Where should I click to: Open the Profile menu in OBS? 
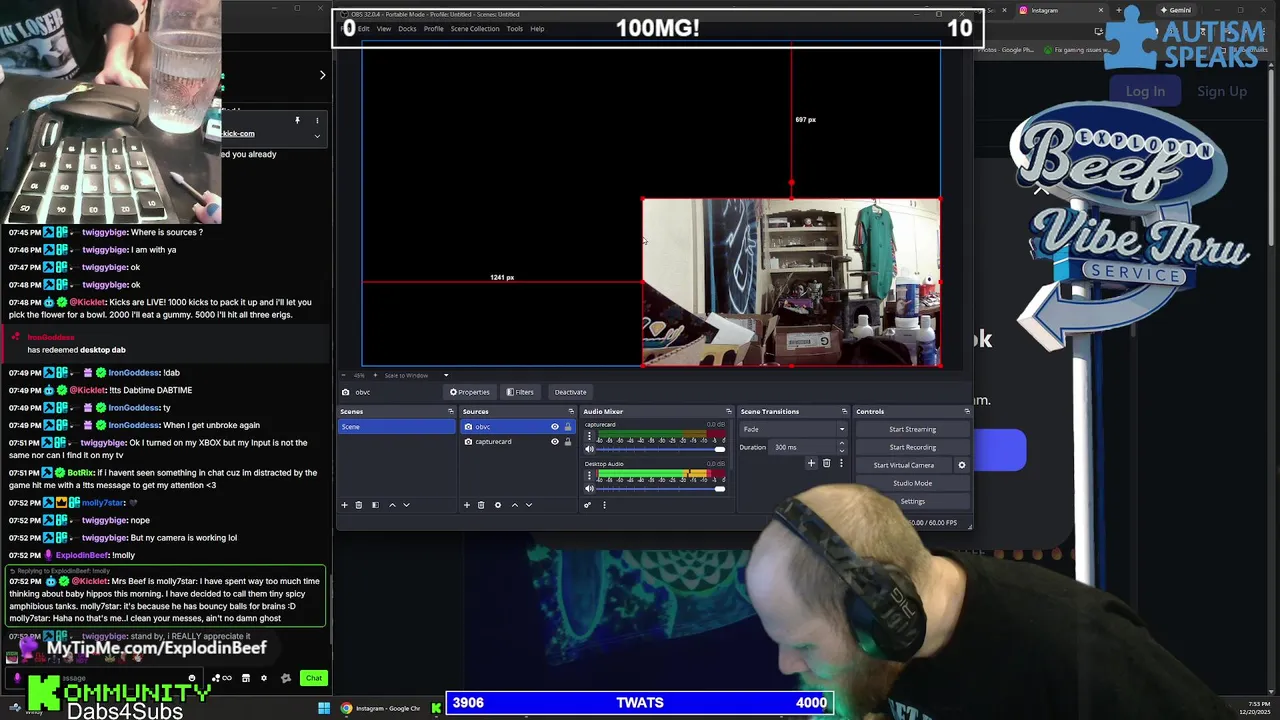[x=433, y=28]
